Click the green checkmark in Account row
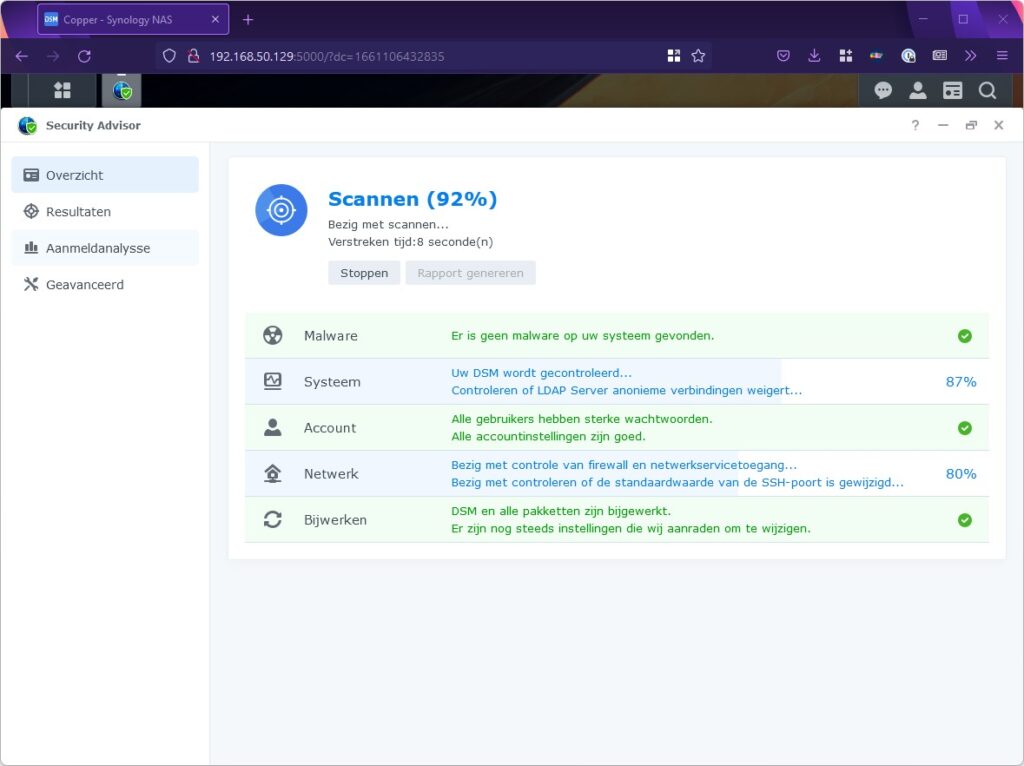Image resolution: width=1024 pixels, height=766 pixels. tap(965, 428)
